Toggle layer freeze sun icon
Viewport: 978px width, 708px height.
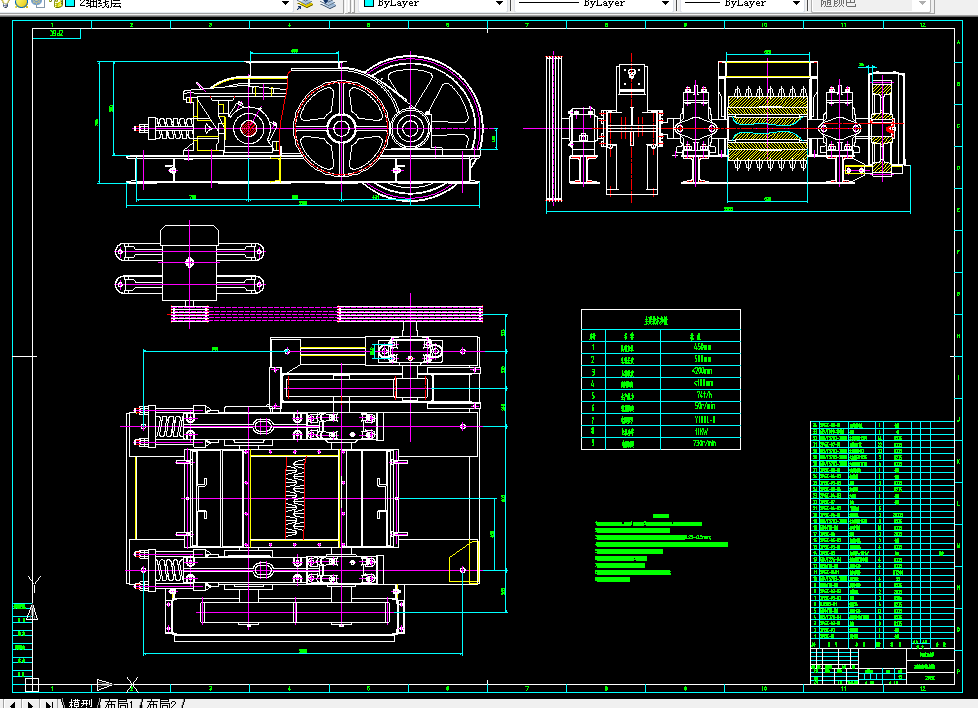click(22, 3)
